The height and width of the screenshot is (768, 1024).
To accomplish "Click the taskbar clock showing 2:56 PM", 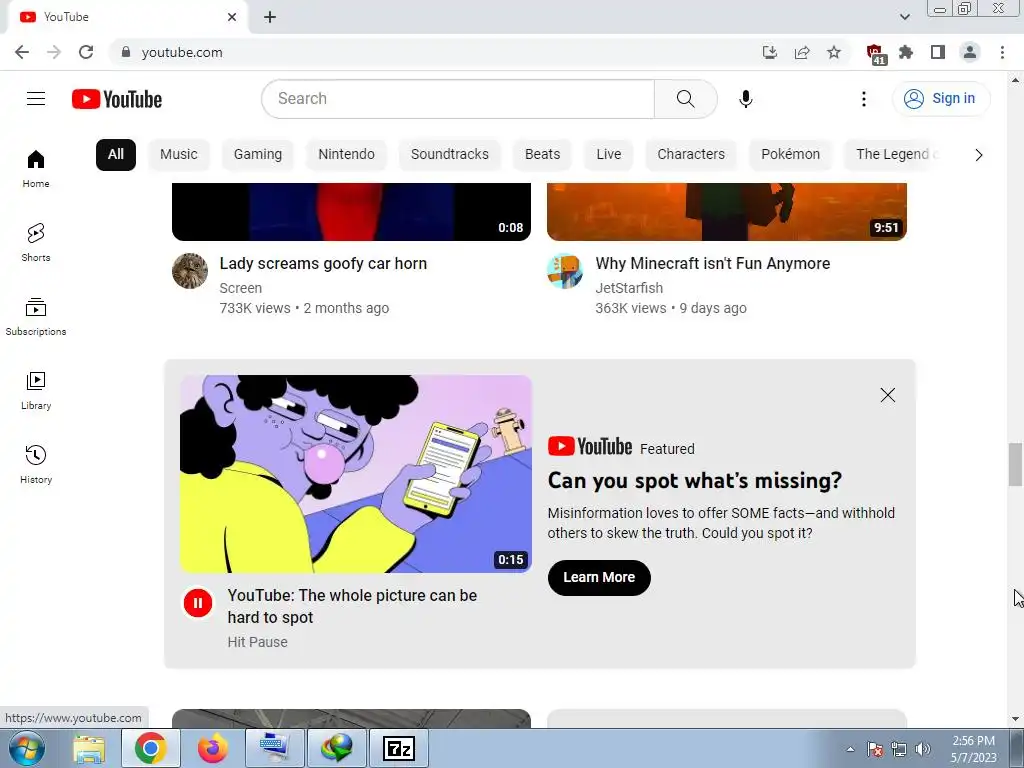I will (x=973, y=749).
